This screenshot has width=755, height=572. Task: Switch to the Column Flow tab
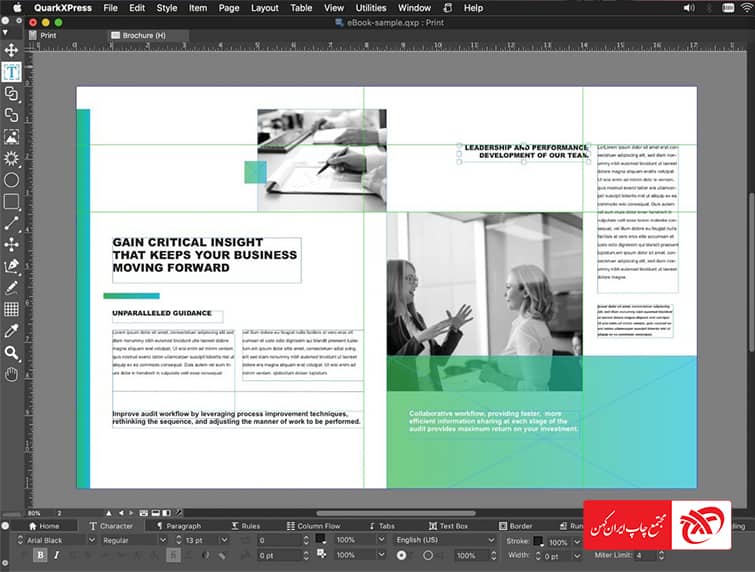pyautogui.click(x=313, y=526)
